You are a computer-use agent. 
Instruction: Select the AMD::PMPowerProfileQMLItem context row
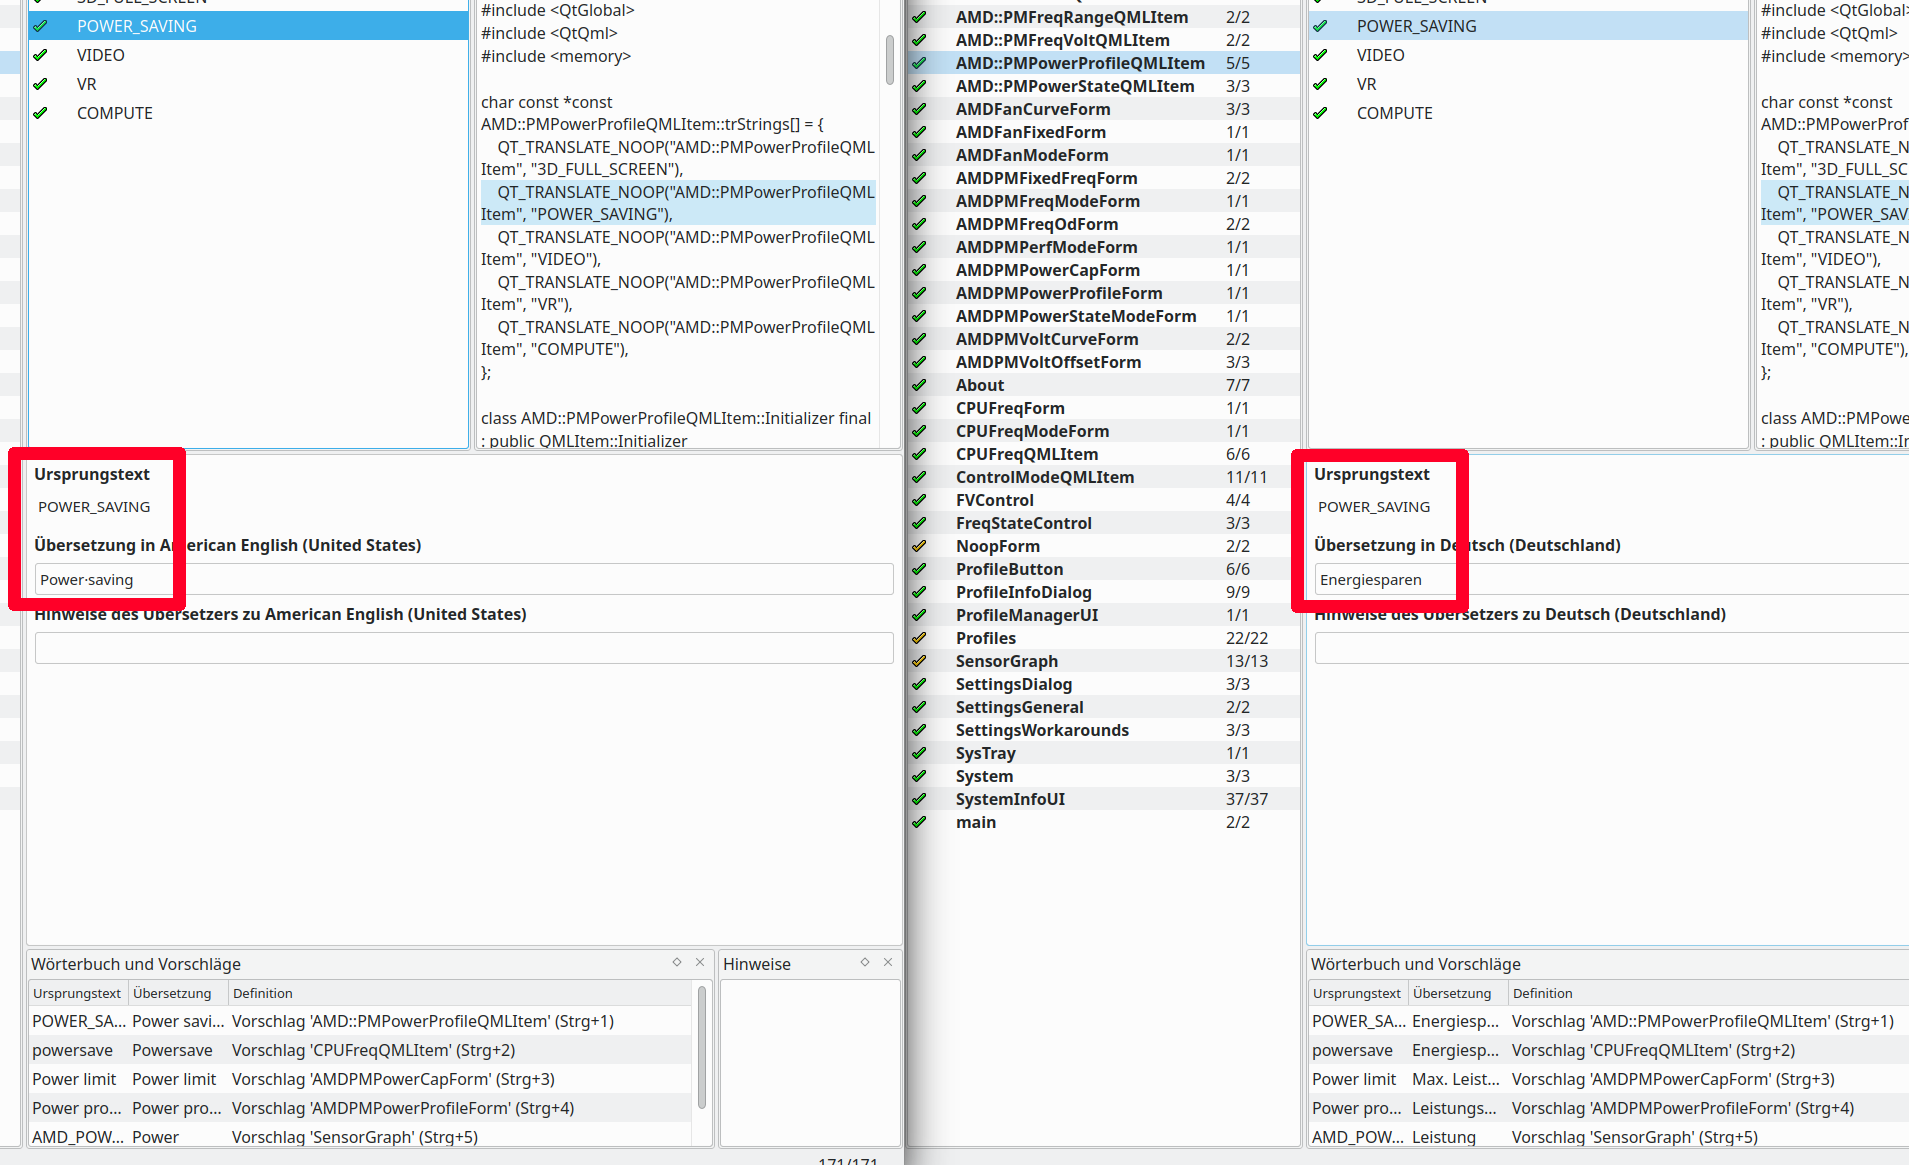pos(1103,63)
